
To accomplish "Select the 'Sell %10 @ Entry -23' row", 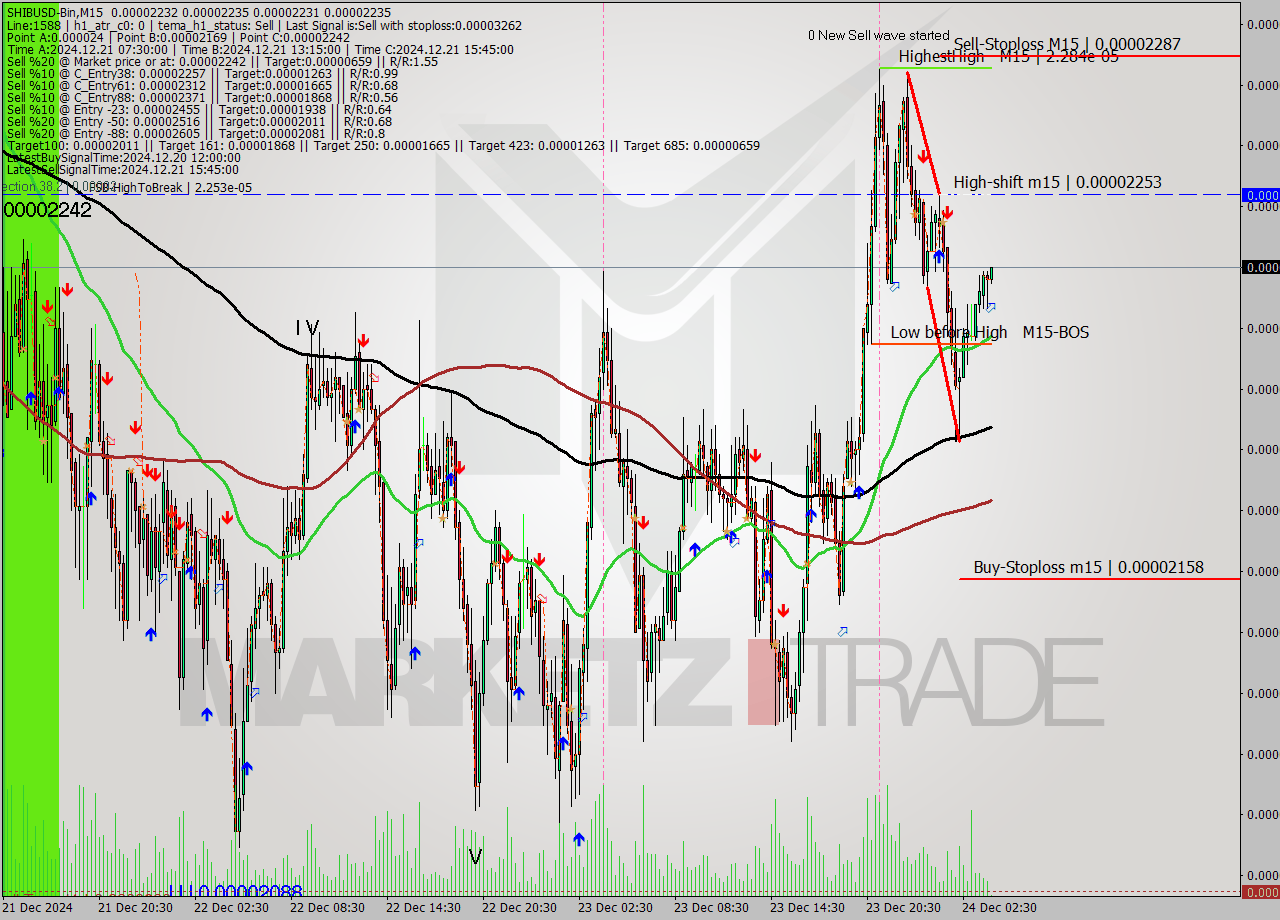I will 199,109.
